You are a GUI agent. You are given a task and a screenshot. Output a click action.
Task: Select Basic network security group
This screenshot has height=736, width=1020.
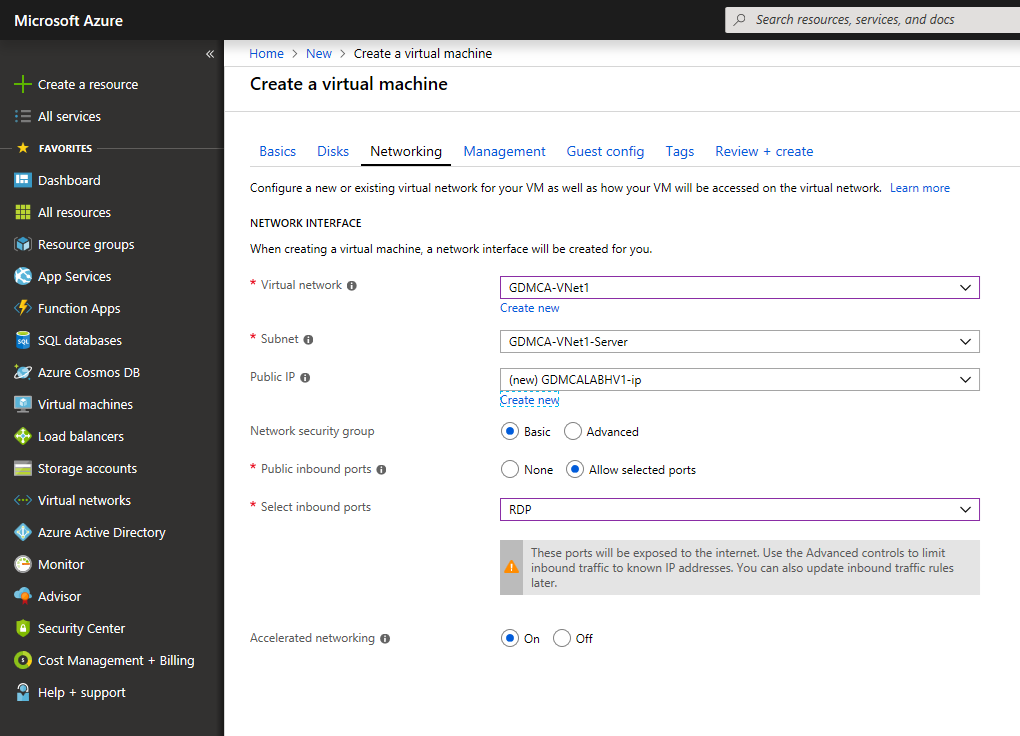click(510, 431)
